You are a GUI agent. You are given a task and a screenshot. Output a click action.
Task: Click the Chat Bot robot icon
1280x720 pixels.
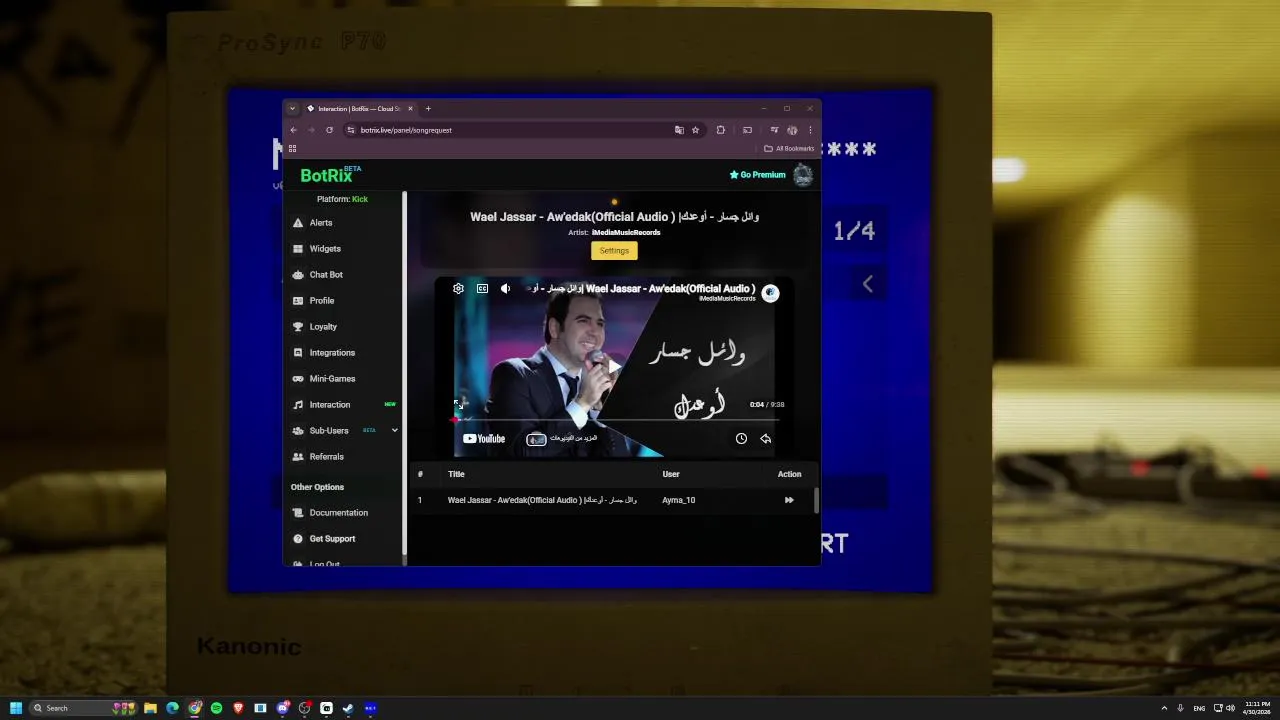pyautogui.click(x=298, y=275)
